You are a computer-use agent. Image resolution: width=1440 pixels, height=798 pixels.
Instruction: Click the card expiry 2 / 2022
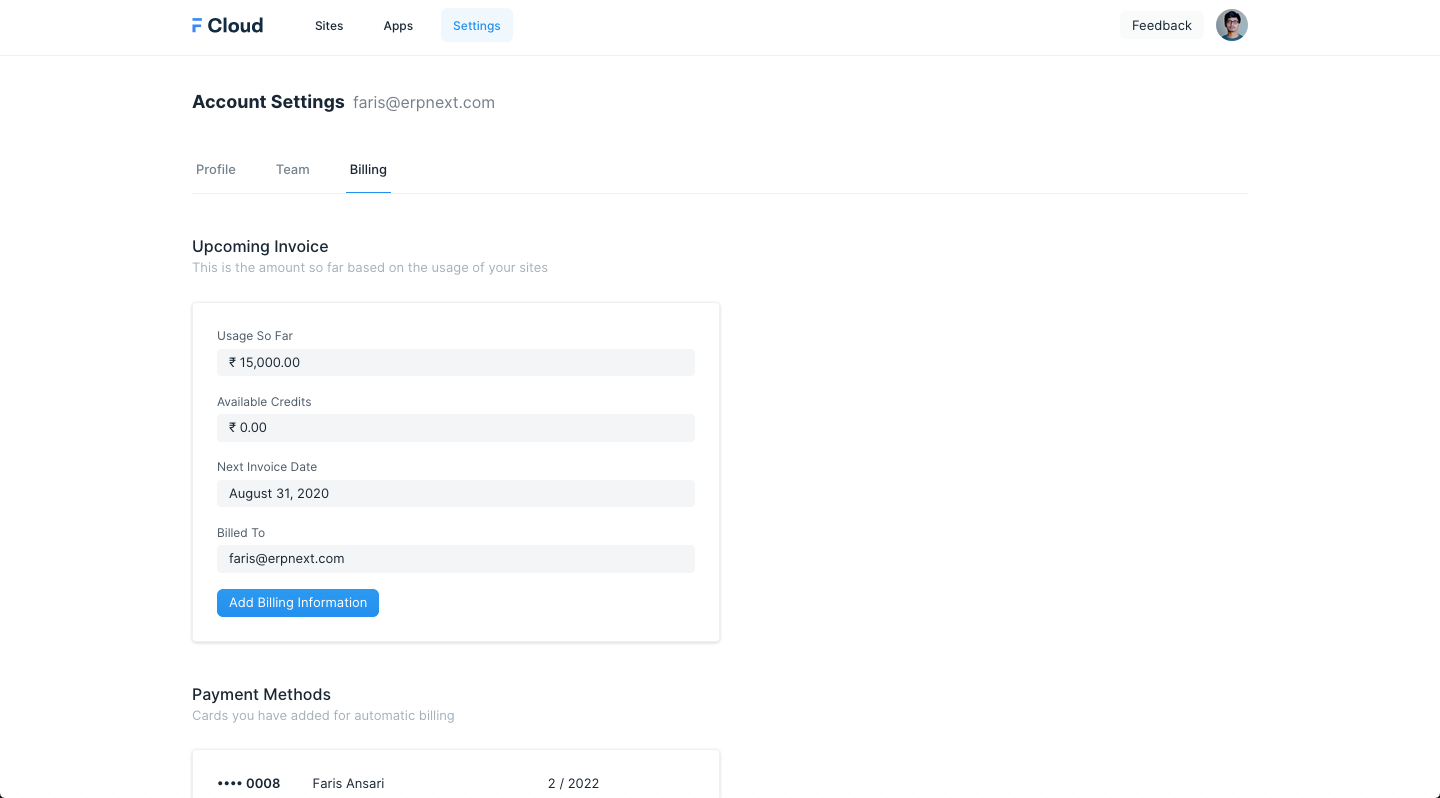573,783
